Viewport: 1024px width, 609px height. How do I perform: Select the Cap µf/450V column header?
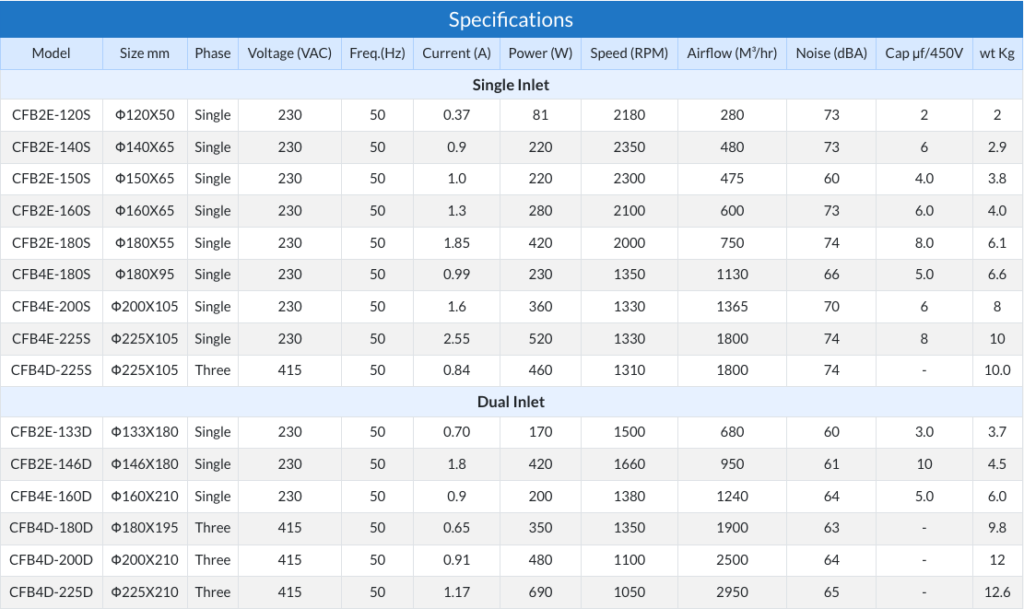click(924, 54)
